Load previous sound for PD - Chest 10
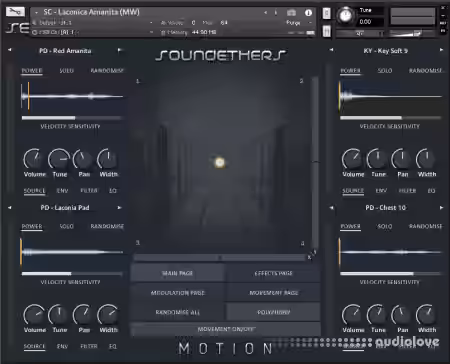450x364 pixels. [x=331, y=207]
